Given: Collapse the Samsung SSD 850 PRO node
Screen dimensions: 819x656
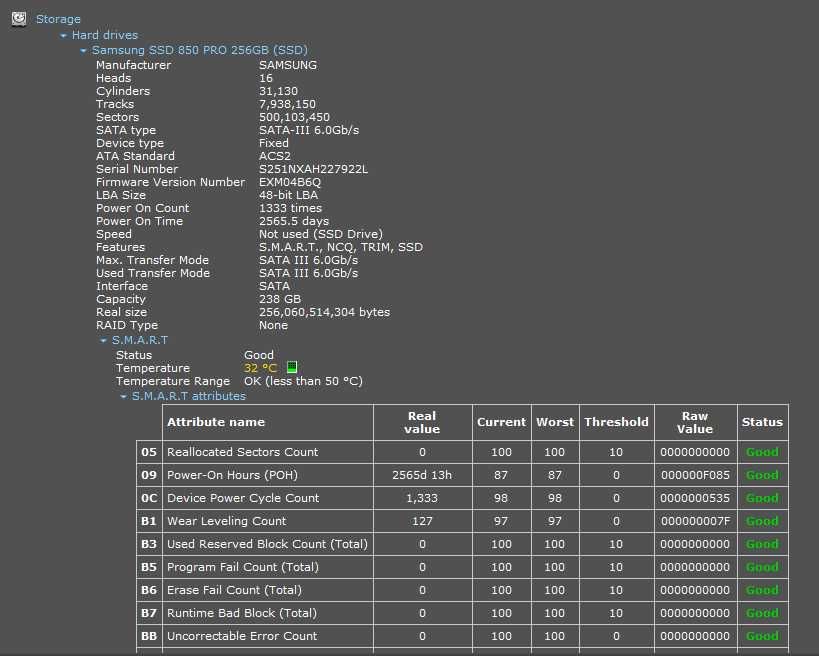Looking at the screenshot, I should click(83, 50).
